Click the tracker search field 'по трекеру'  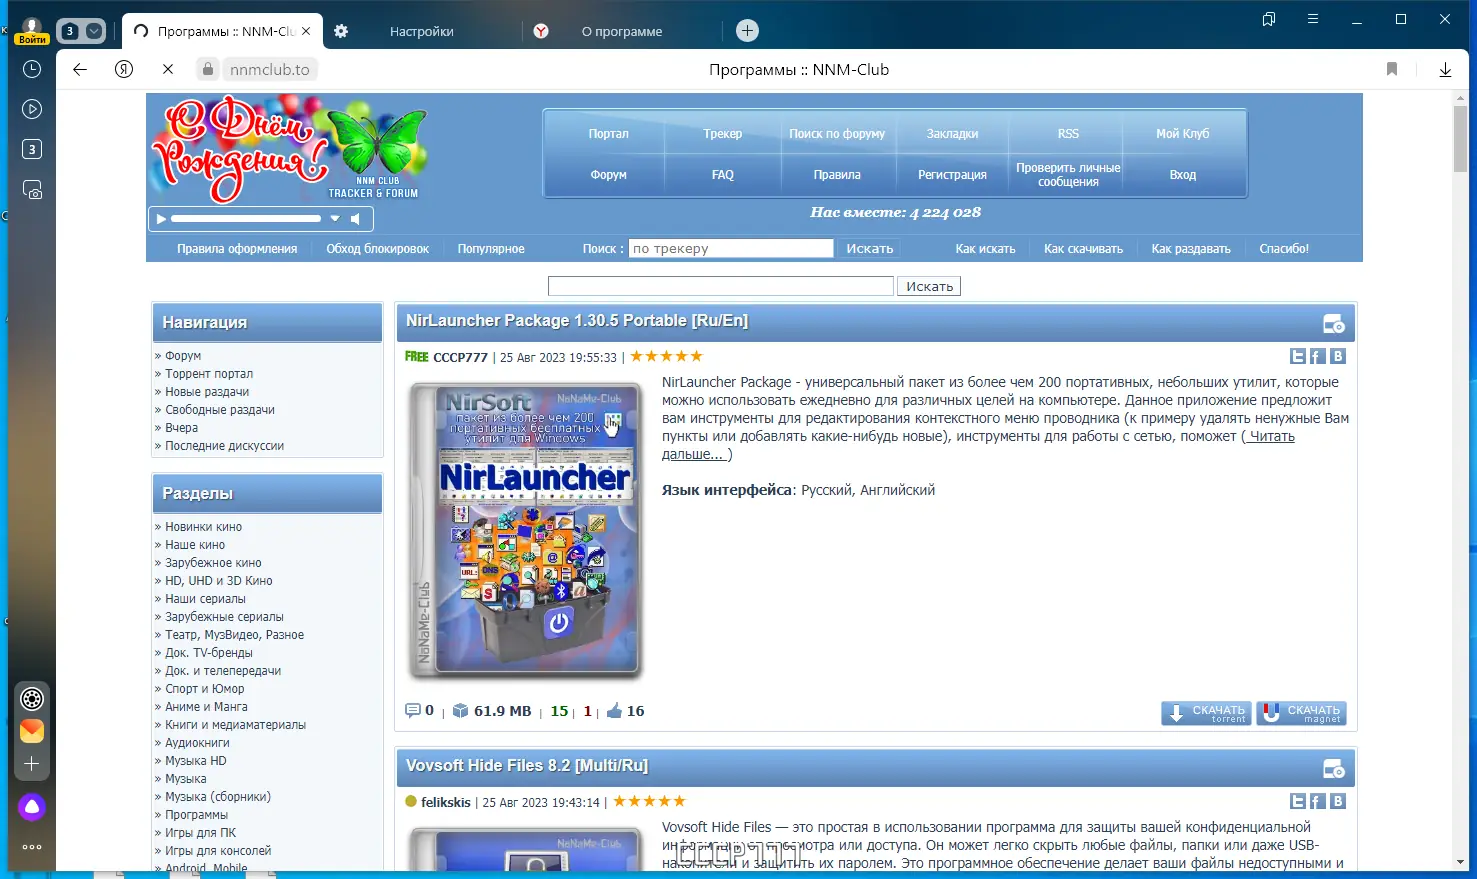pos(731,249)
